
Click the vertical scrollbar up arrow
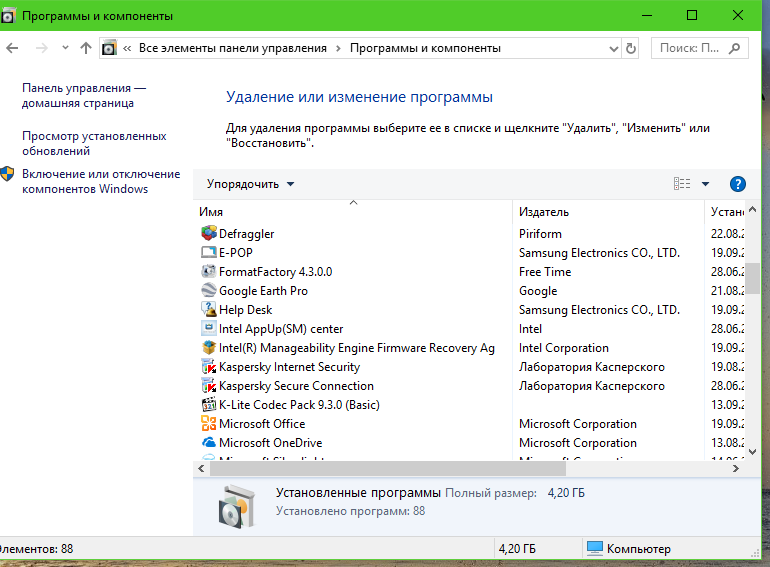click(x=752, y=210)
